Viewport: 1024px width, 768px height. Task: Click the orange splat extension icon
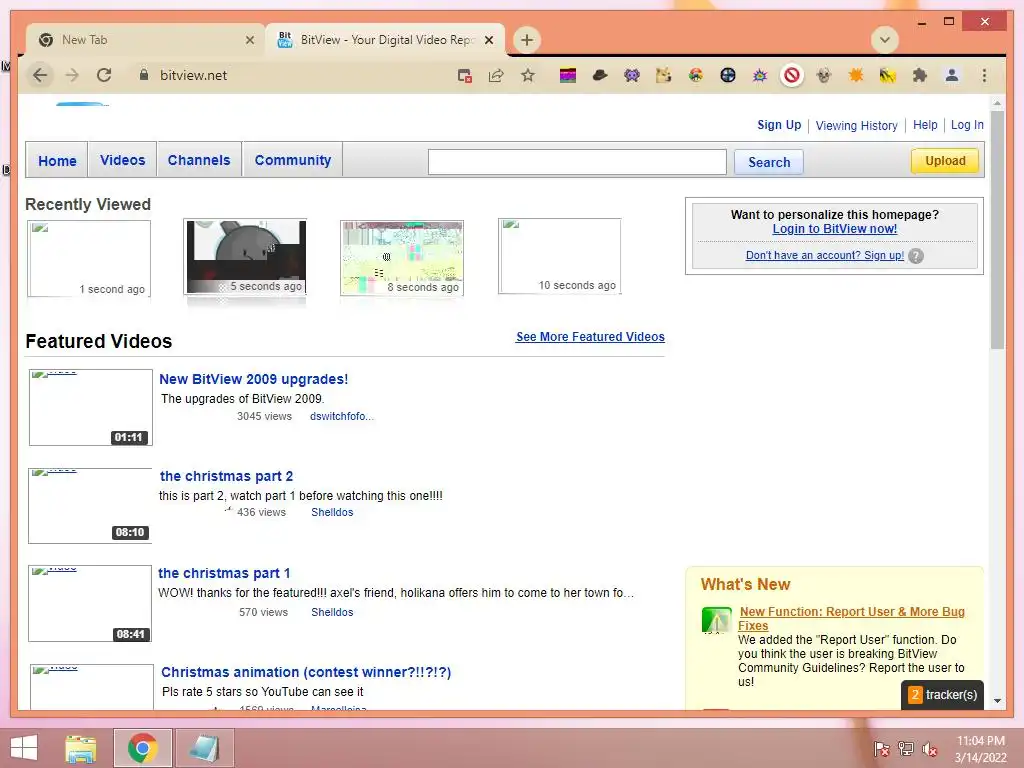856,76
